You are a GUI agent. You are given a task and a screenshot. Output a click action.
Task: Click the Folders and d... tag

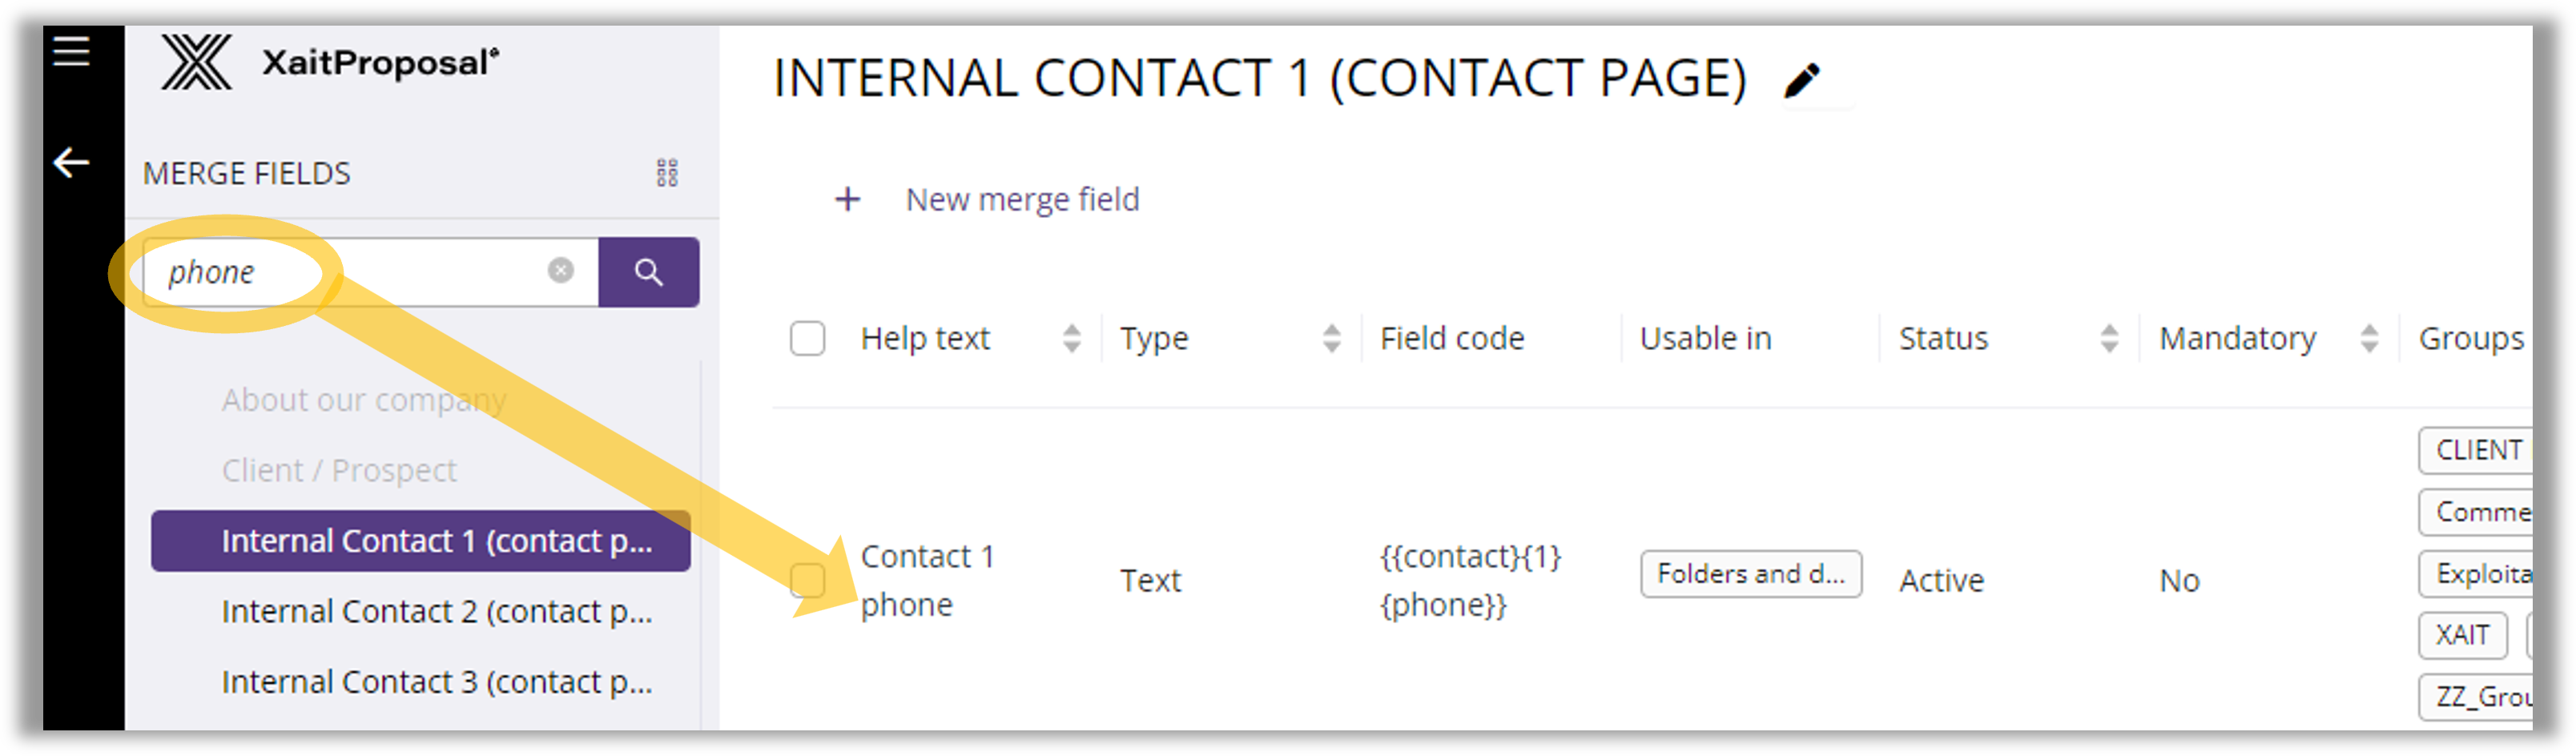tap(1750, 574)
